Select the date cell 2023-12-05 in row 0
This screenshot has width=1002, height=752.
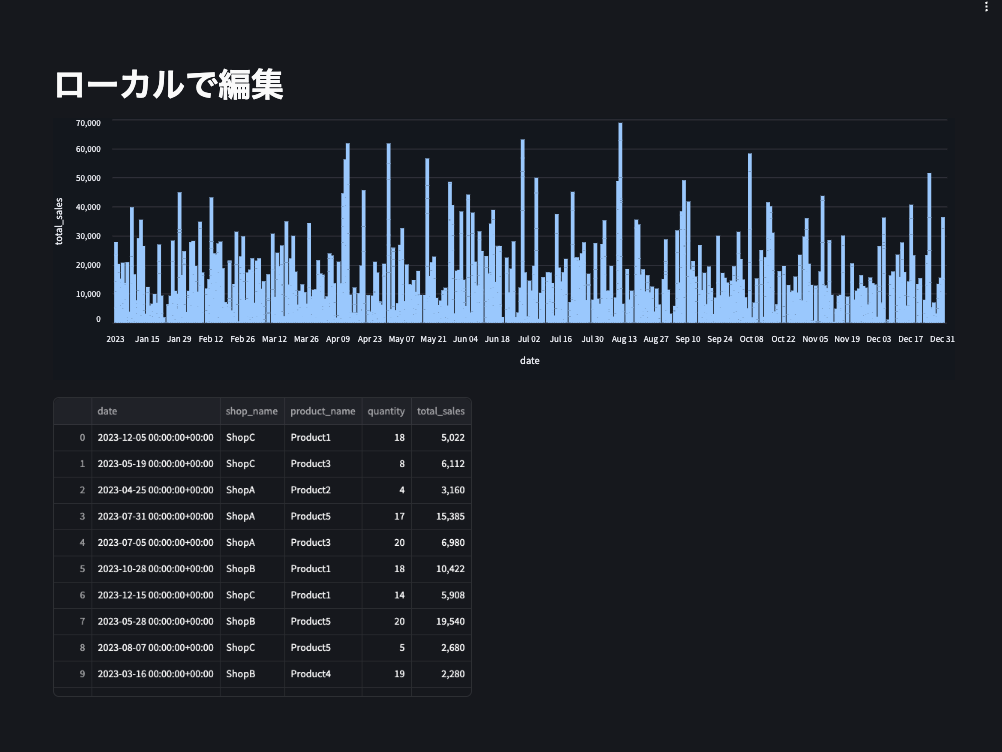pos(155,437)
